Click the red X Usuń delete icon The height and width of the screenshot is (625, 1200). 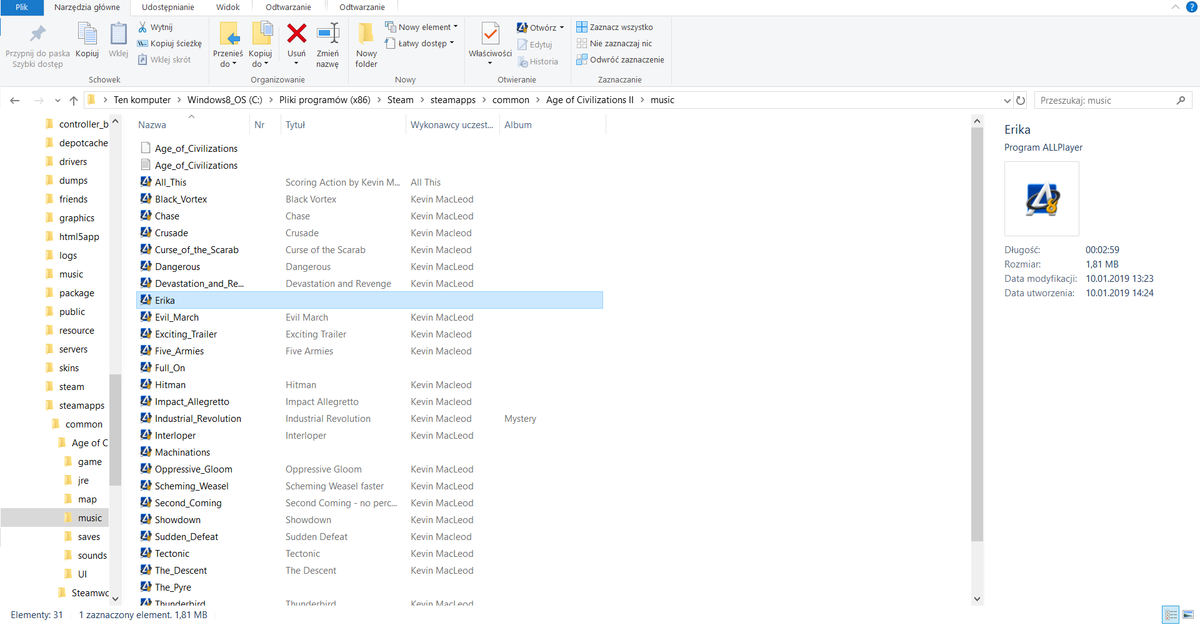(296, 34)
